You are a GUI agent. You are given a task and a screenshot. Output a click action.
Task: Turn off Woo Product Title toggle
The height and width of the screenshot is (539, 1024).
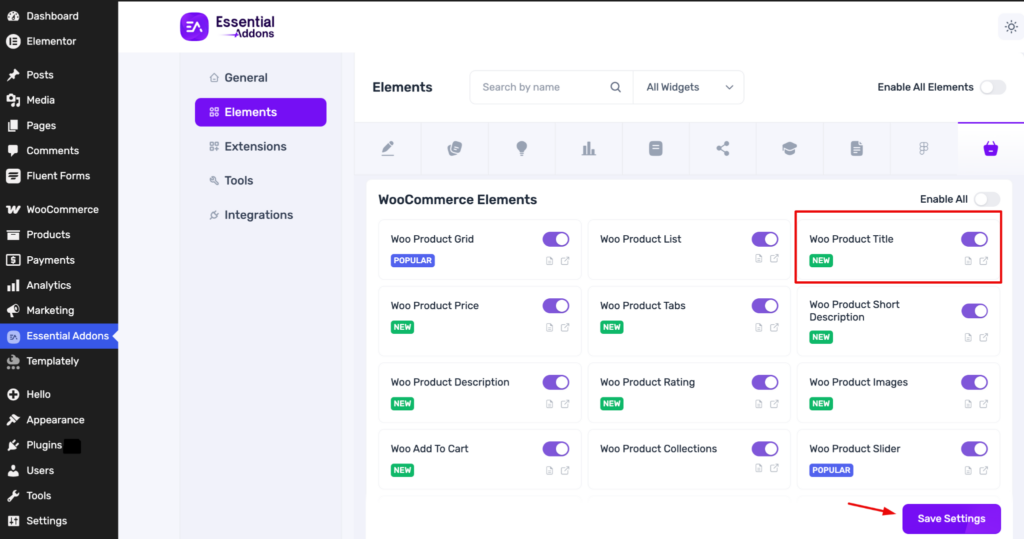(974, 239)
